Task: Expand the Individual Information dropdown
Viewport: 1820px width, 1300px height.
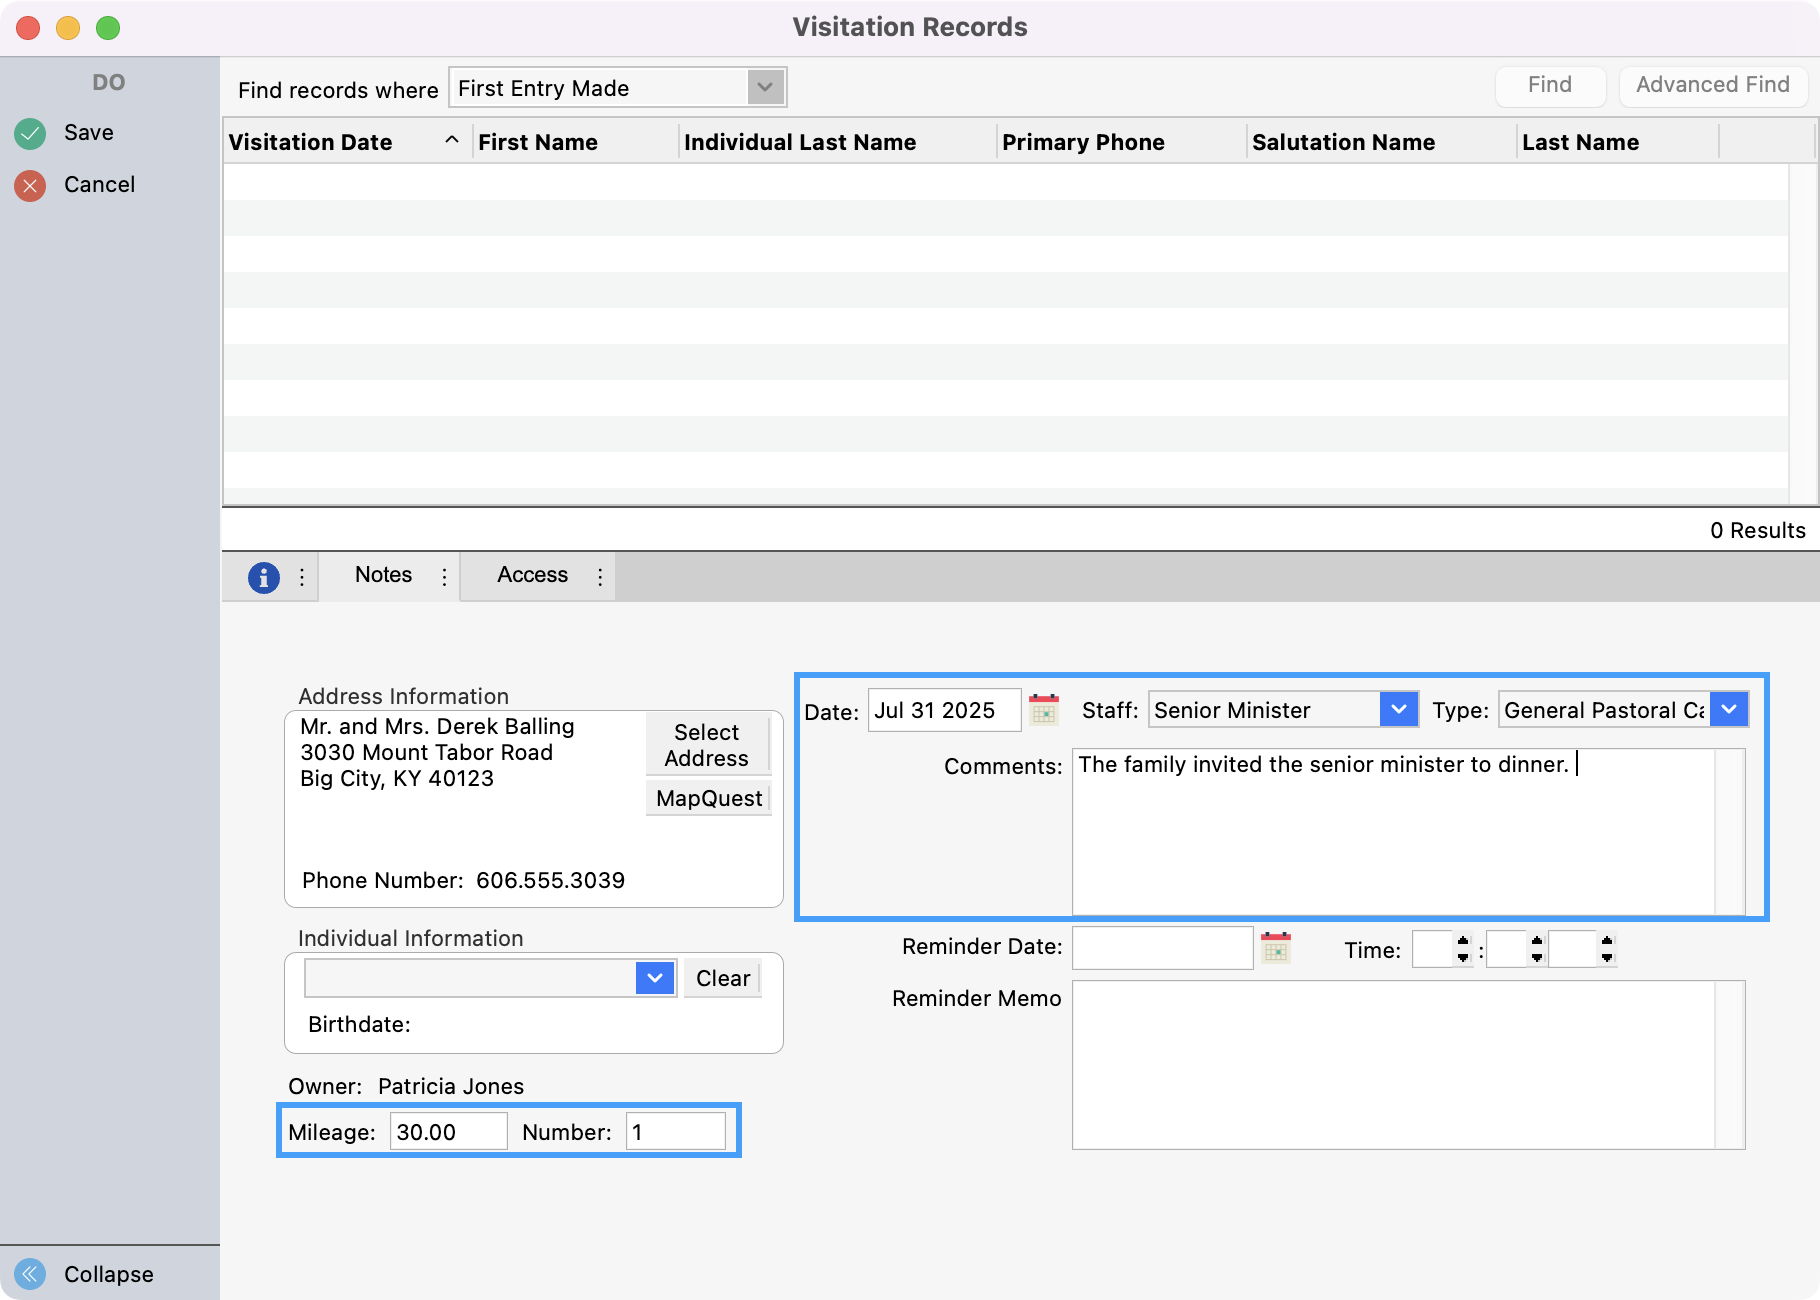Action: click(x=655, y=978)
